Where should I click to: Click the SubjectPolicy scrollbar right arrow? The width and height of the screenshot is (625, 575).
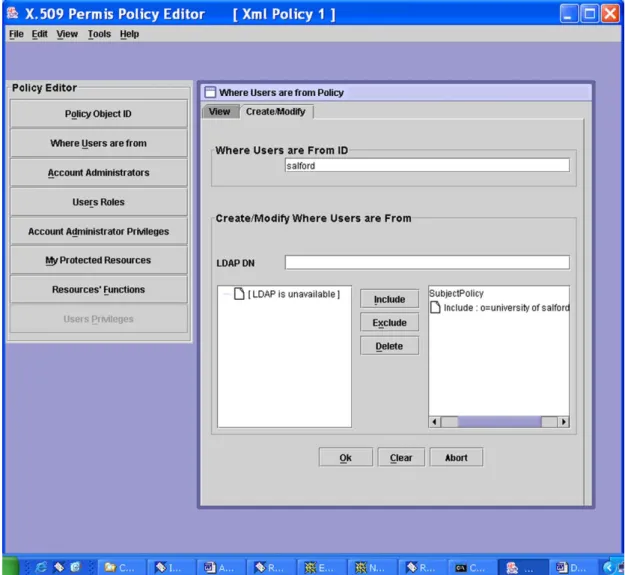coord(563,422)
